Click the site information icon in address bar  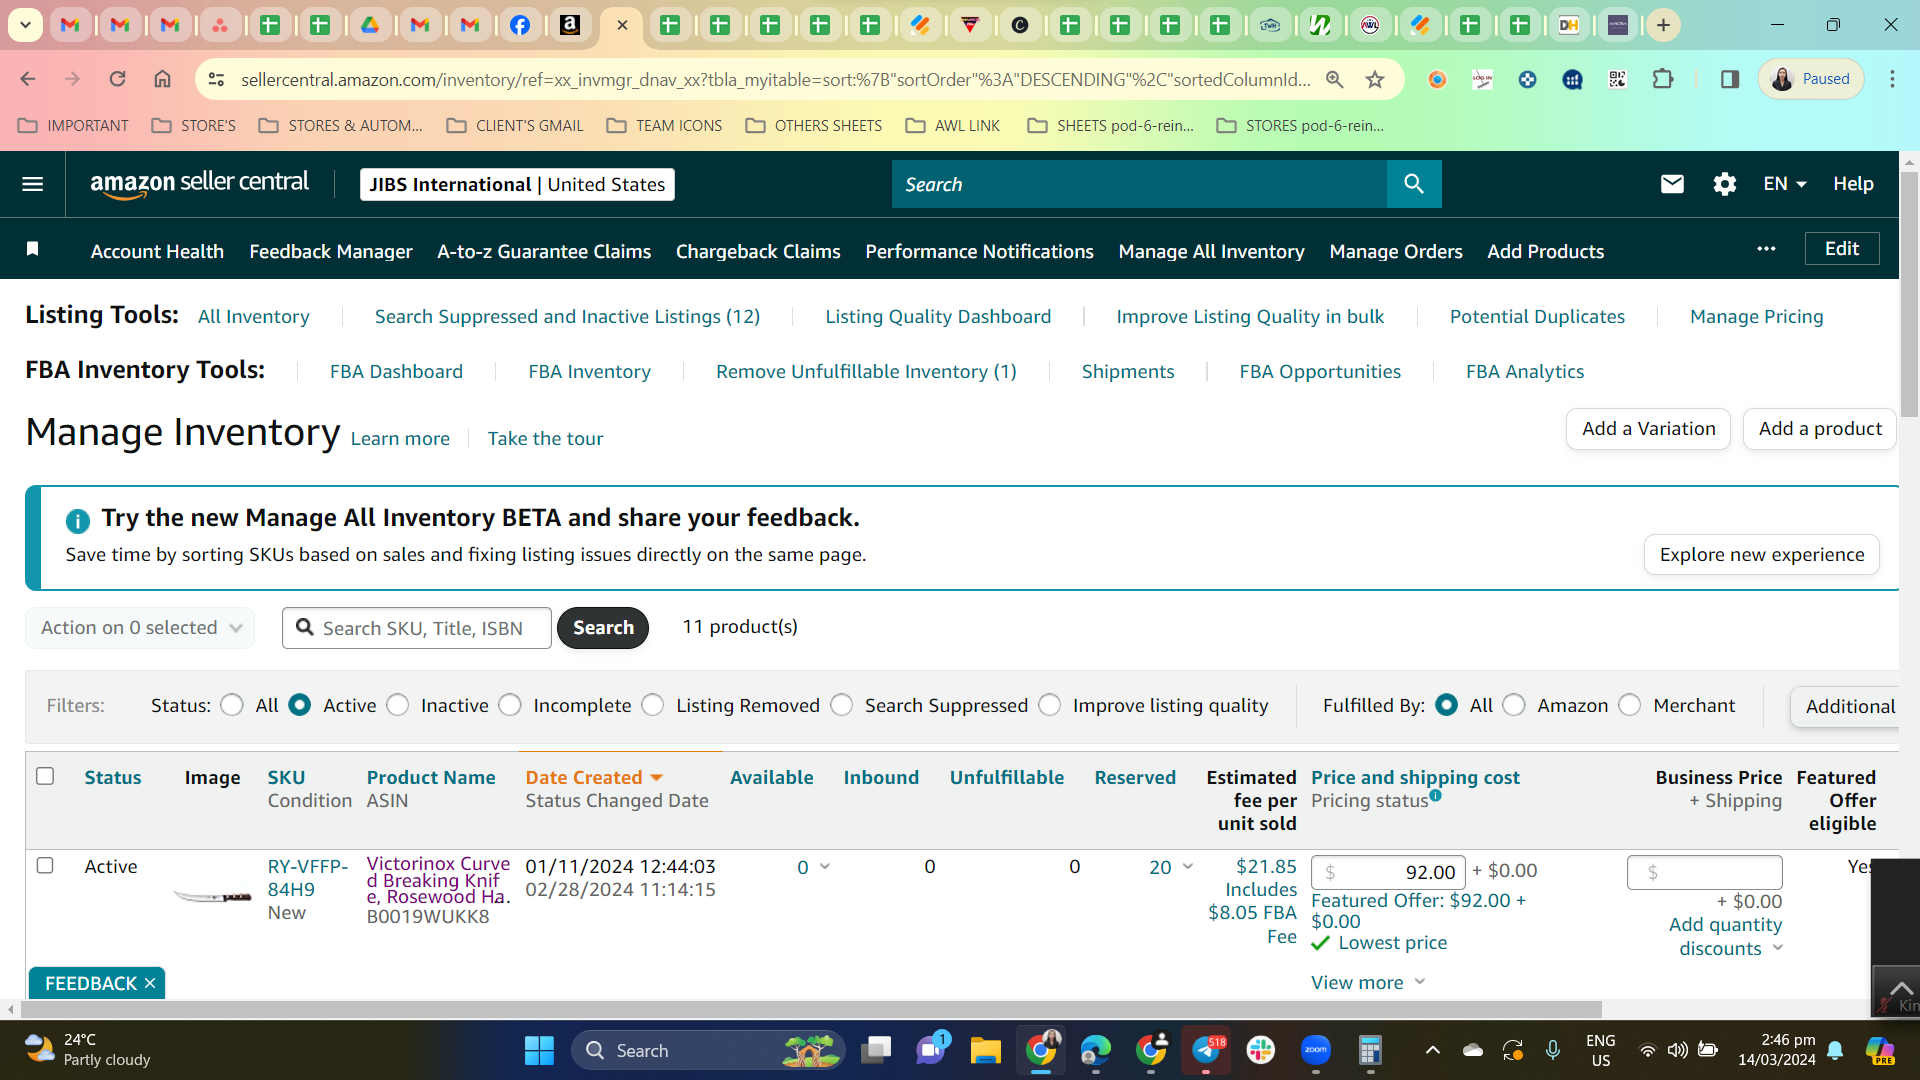(216, 79)
